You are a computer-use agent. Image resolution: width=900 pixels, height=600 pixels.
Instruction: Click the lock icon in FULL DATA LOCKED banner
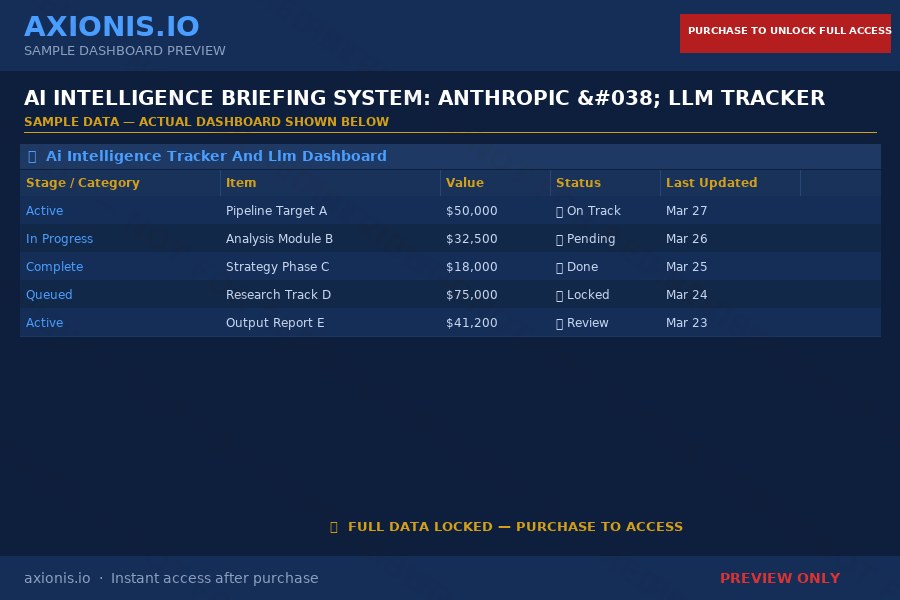tap(334, 526)
